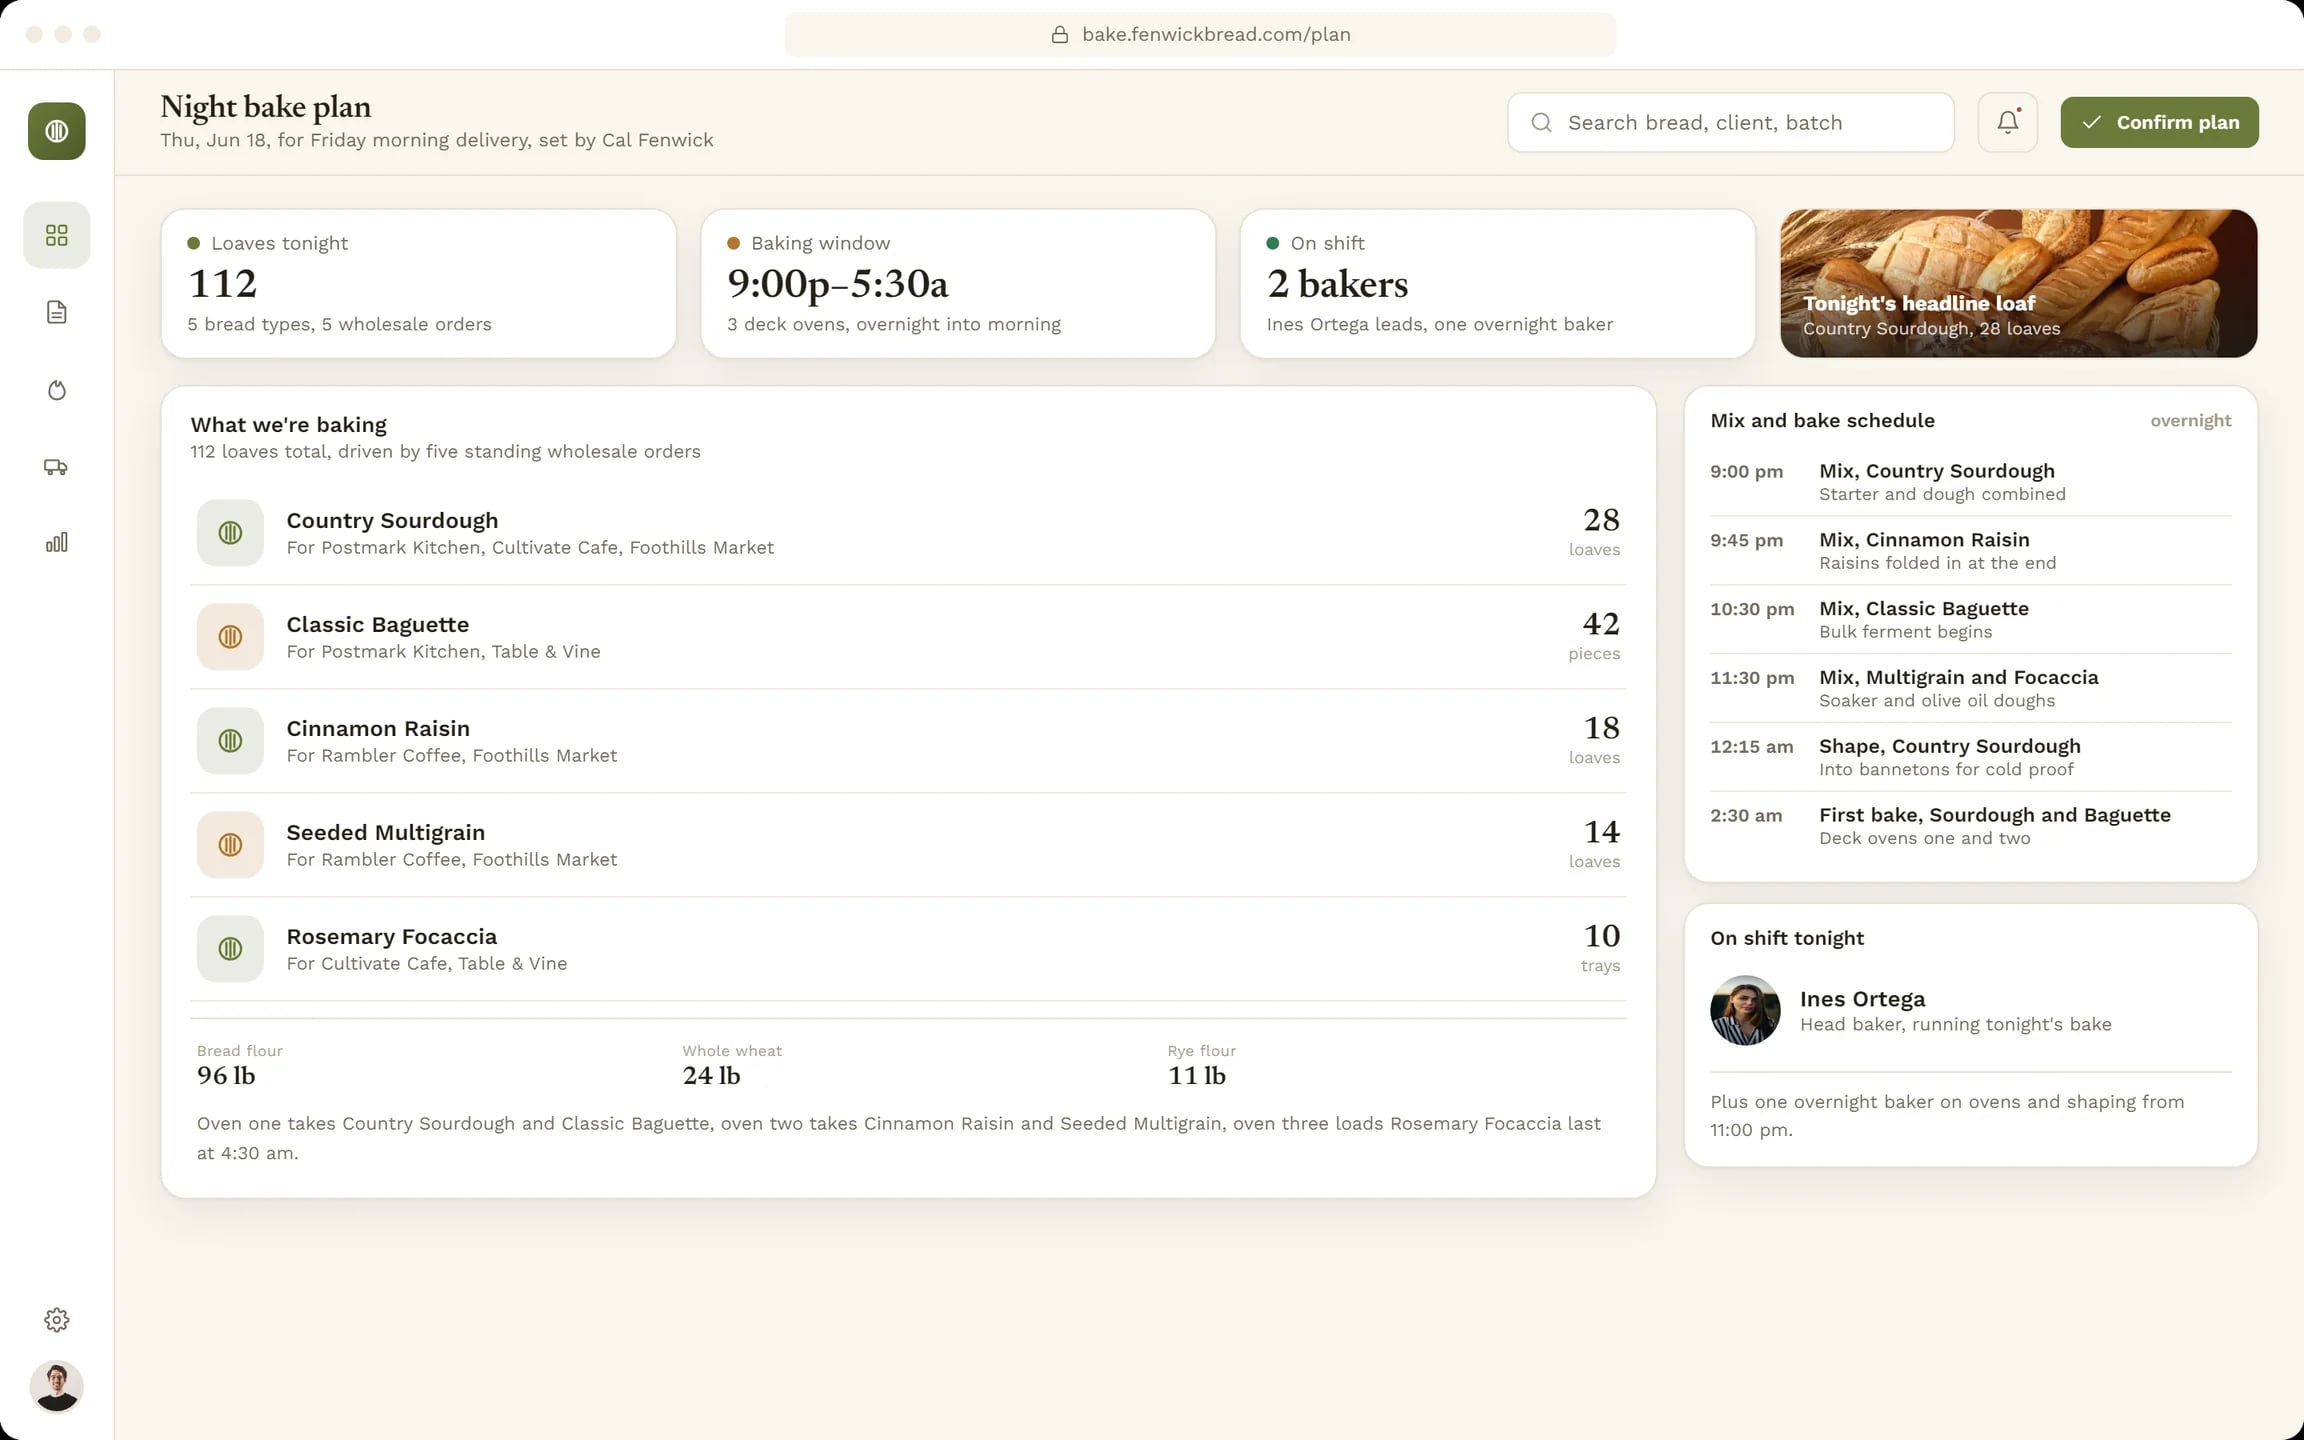Click the Classic Baguette row title

(x=378, y=625)
